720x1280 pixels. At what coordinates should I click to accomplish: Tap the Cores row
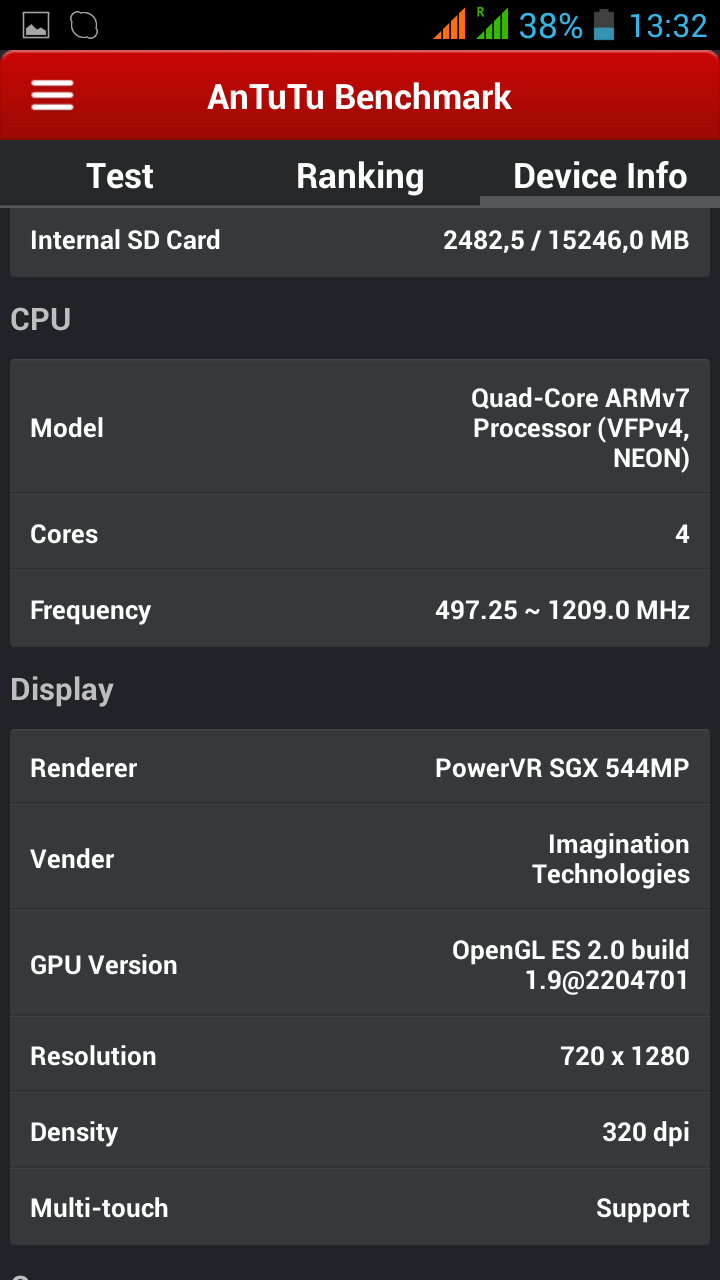click(x=360, y=534)
